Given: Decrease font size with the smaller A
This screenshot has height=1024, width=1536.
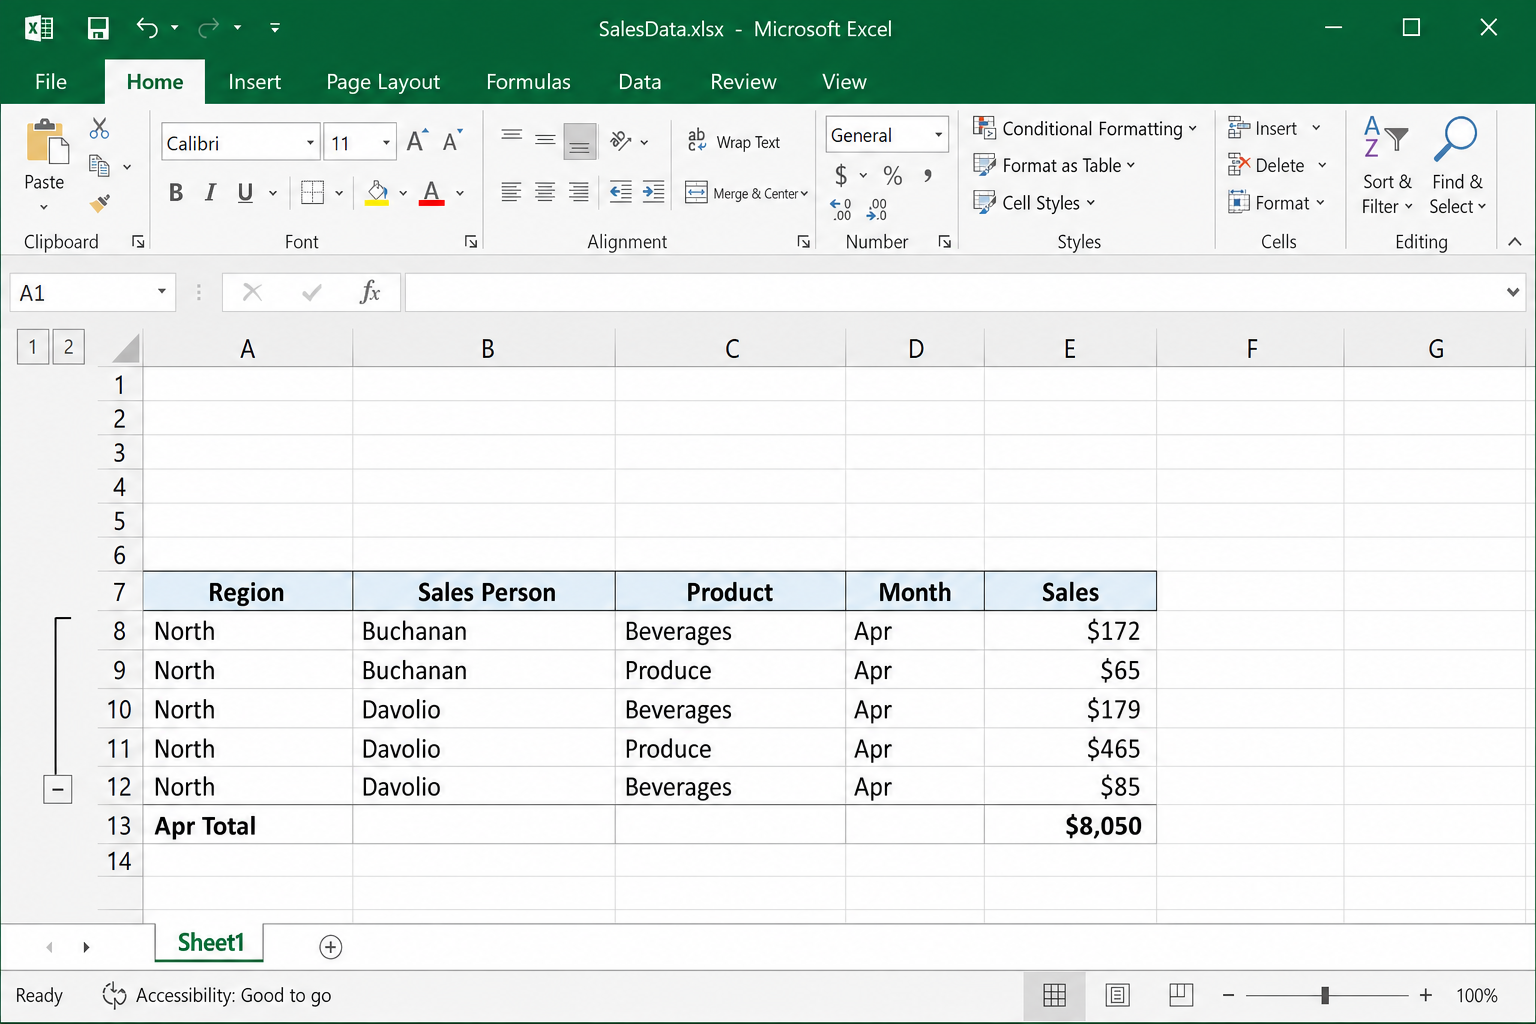Looking at the screenshot, I should pyautogui.click(x=452, y=141).
